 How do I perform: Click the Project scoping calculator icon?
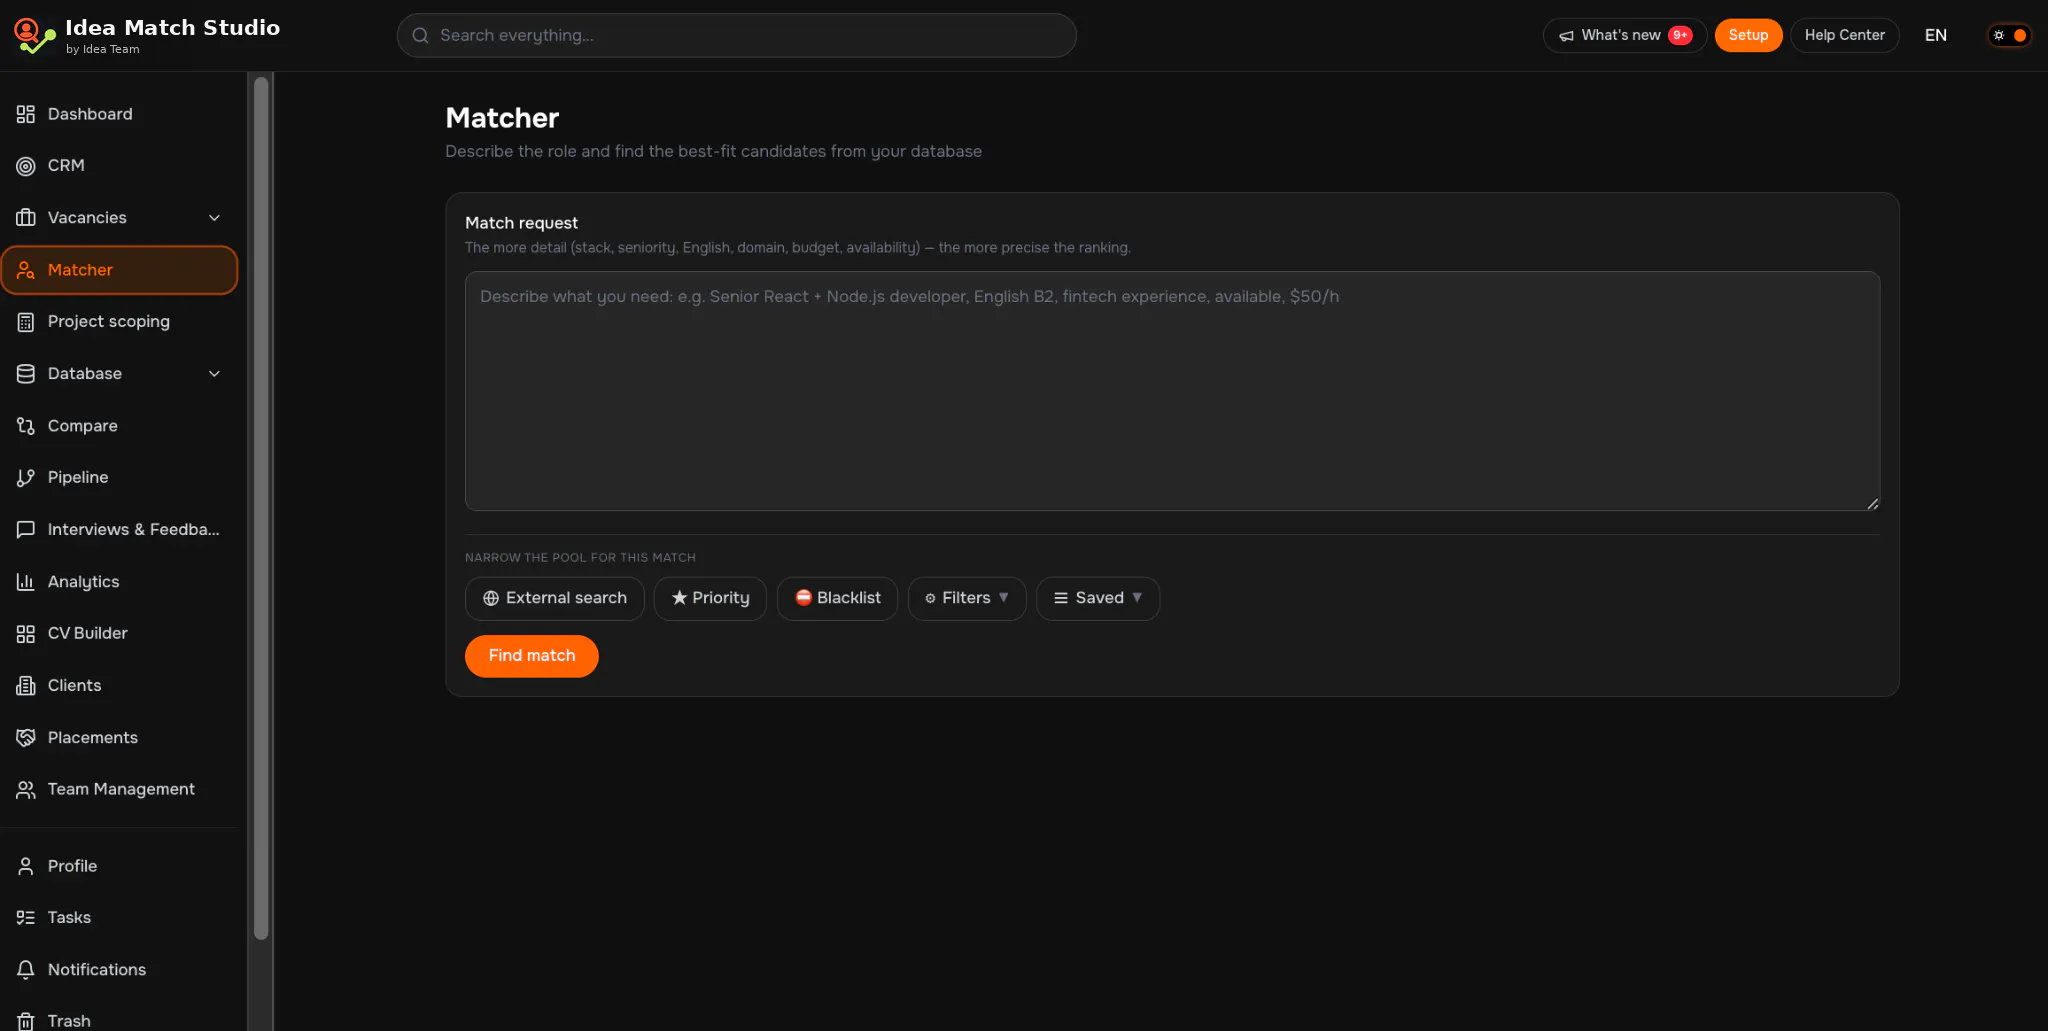click(26, 322)
